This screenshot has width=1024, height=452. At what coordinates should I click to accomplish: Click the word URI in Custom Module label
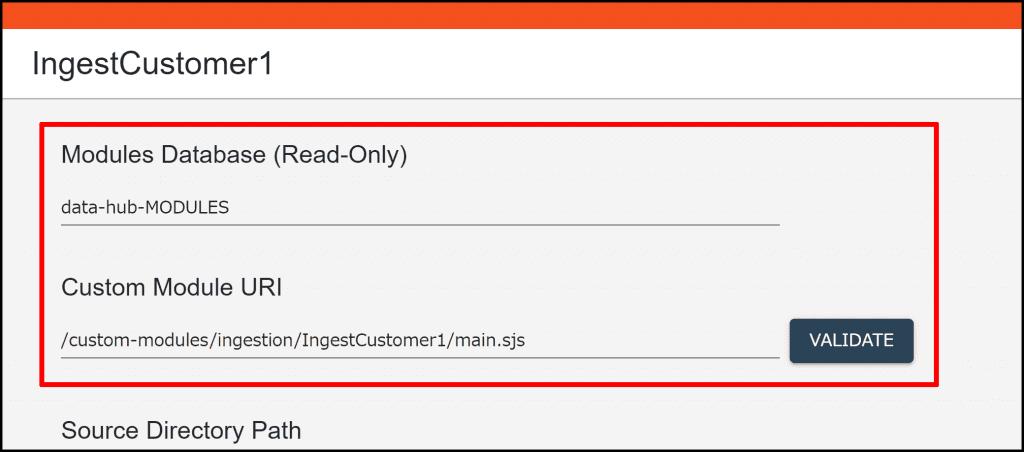[260, 288]
